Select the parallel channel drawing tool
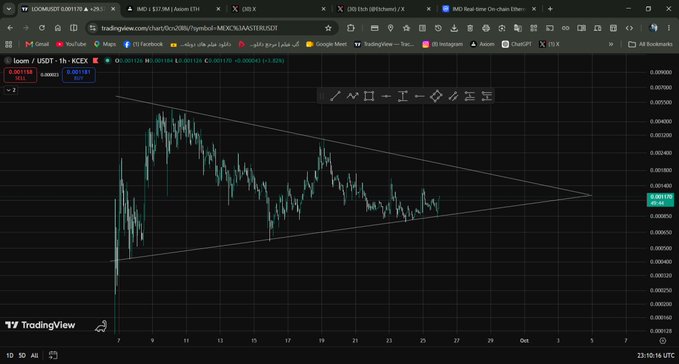 [x=453, y=96]
